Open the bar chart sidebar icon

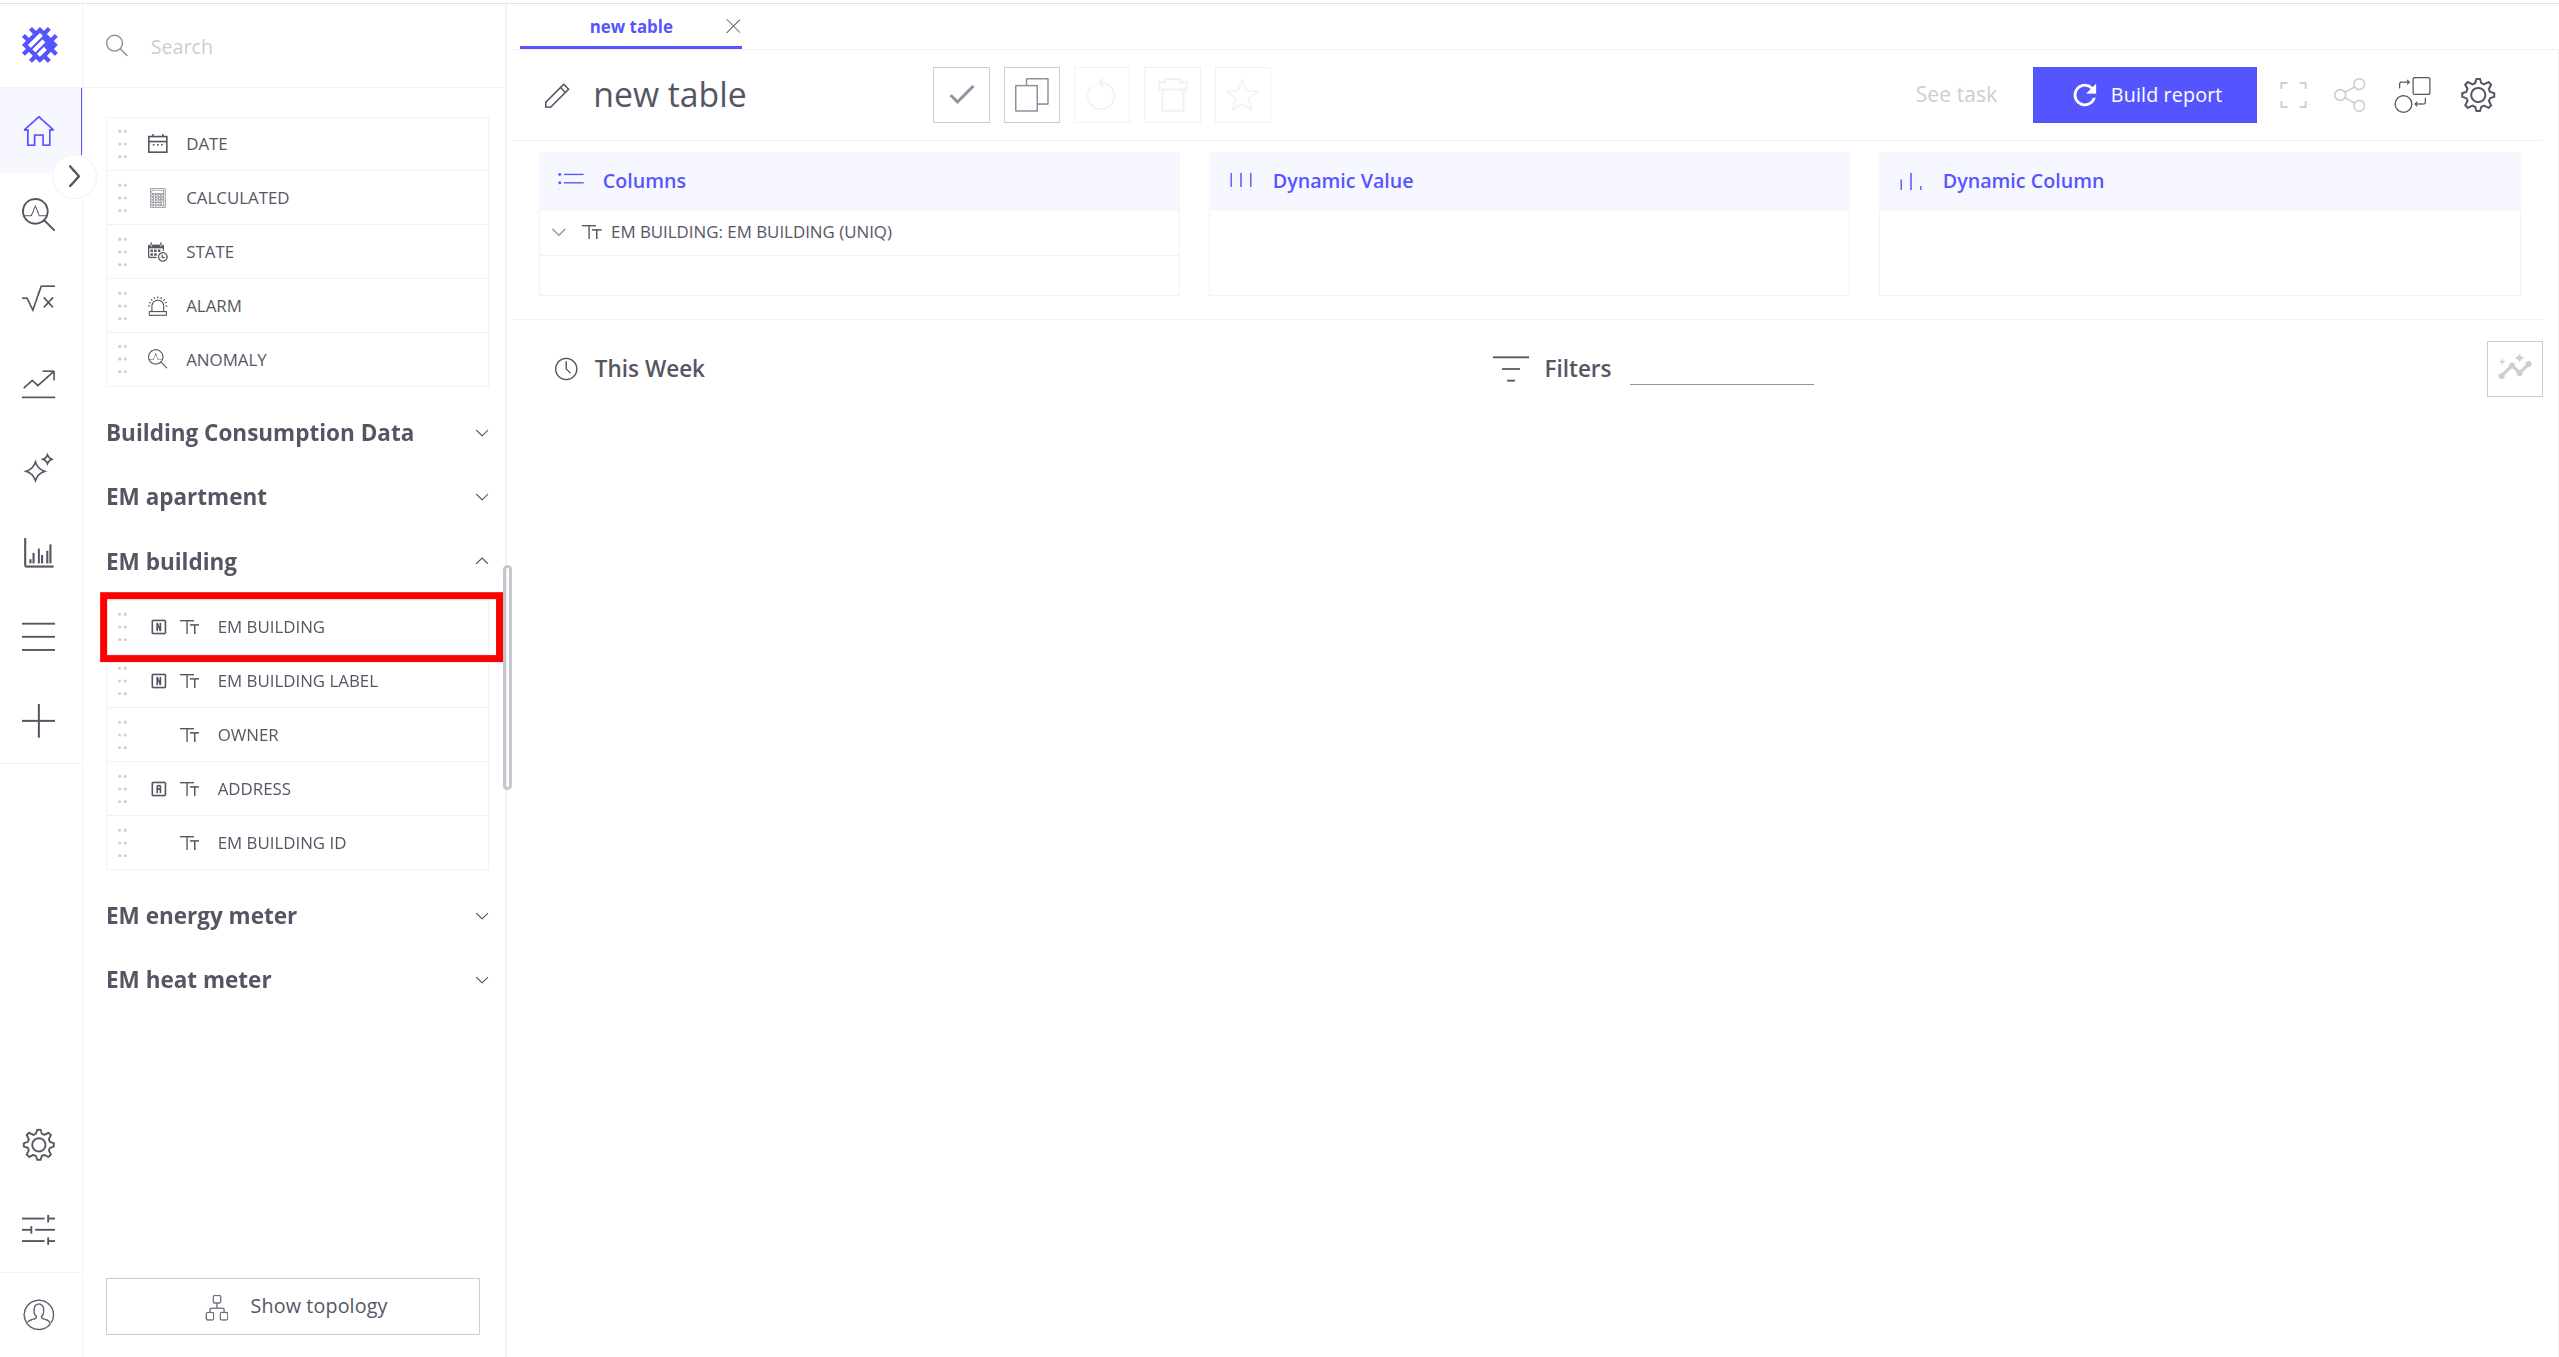click(x=39, y=553)
